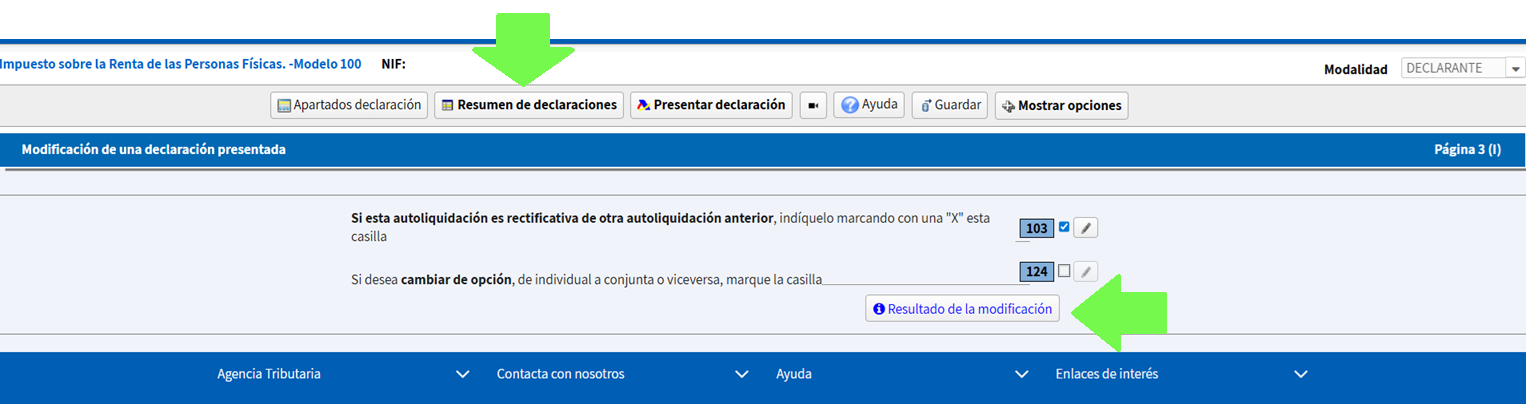Uncheck rectificativa checkbox 103
The image size is (1526, 404).
point(1064,227)
